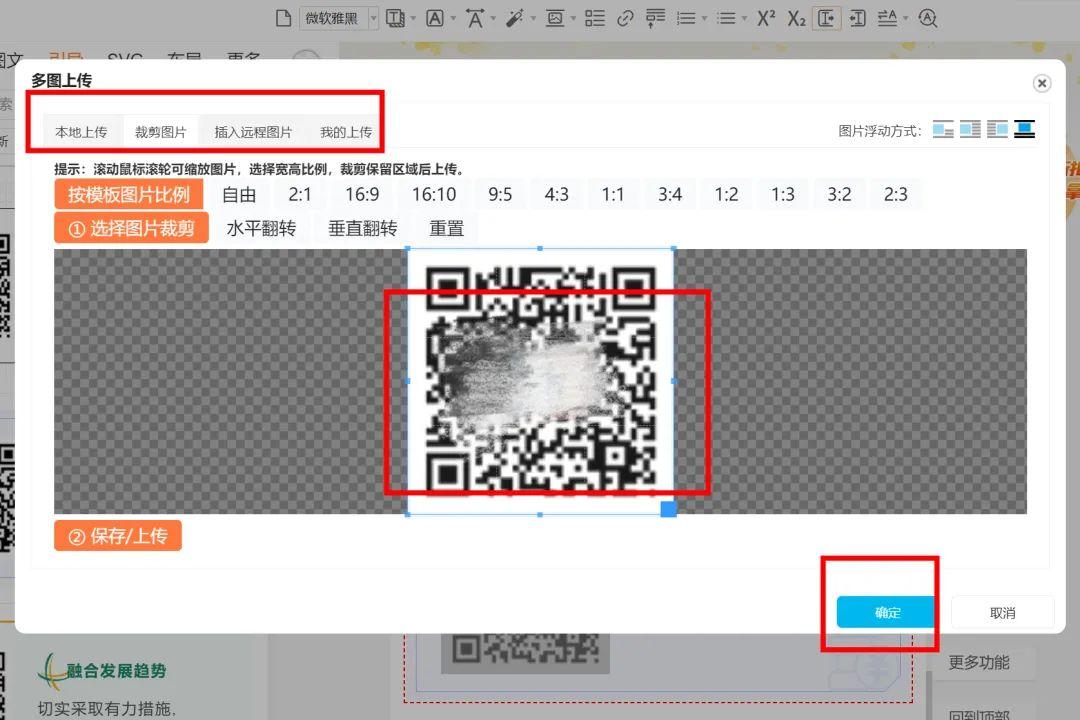The height and width of the screenshot is (720, 1080).
Task: Click the ② 保存/上传 button
Action: click(x=118, y=535)
